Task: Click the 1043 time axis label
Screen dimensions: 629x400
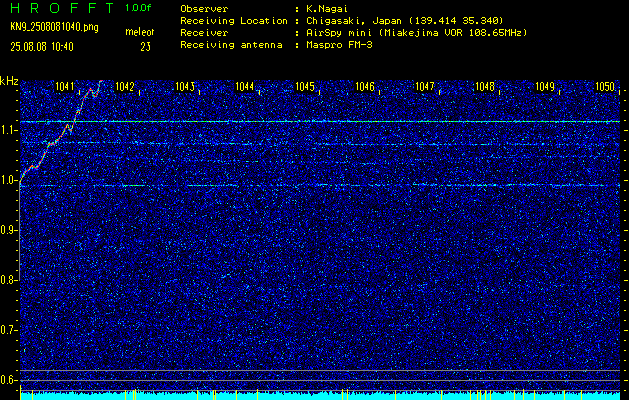Action: pyautogui.click(x=185, y=86)
